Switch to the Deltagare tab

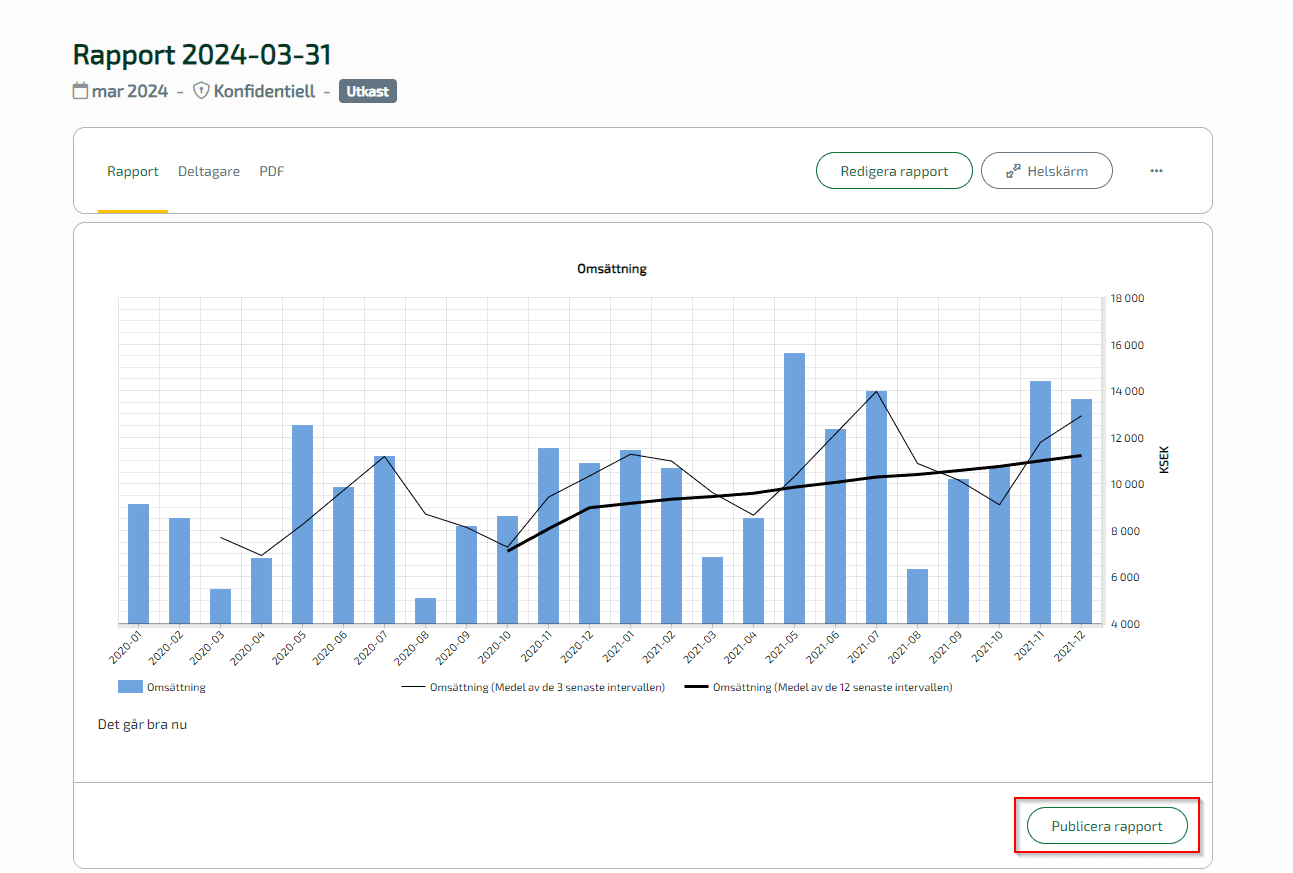209,171
